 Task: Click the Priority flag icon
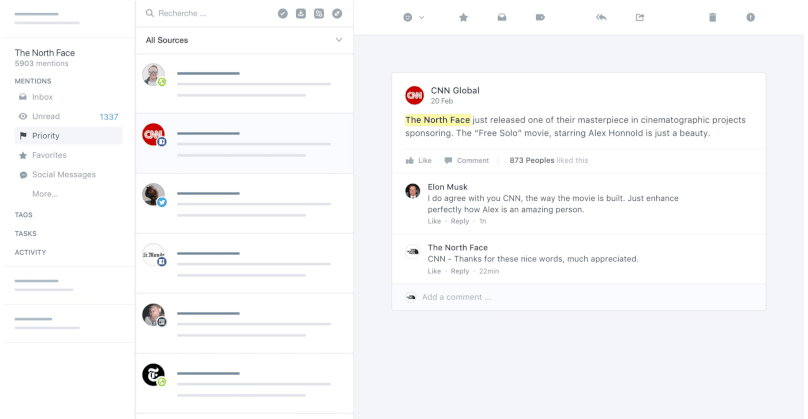point(23,136)
